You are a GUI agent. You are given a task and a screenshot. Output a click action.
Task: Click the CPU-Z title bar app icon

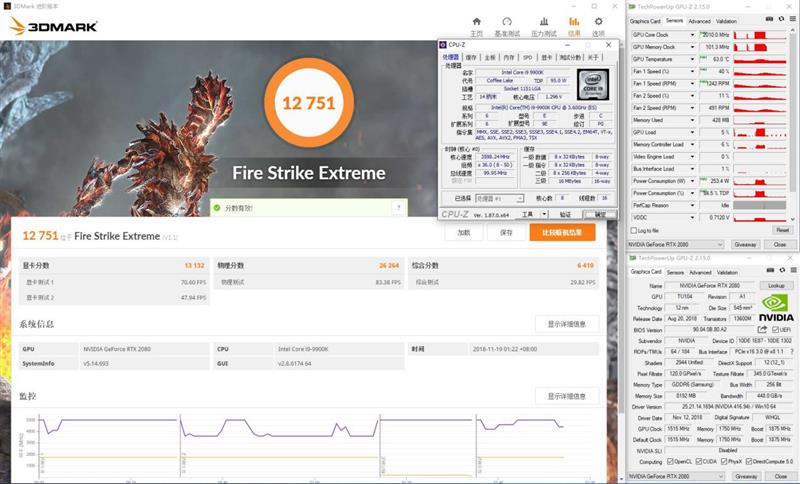pos(443,45)
